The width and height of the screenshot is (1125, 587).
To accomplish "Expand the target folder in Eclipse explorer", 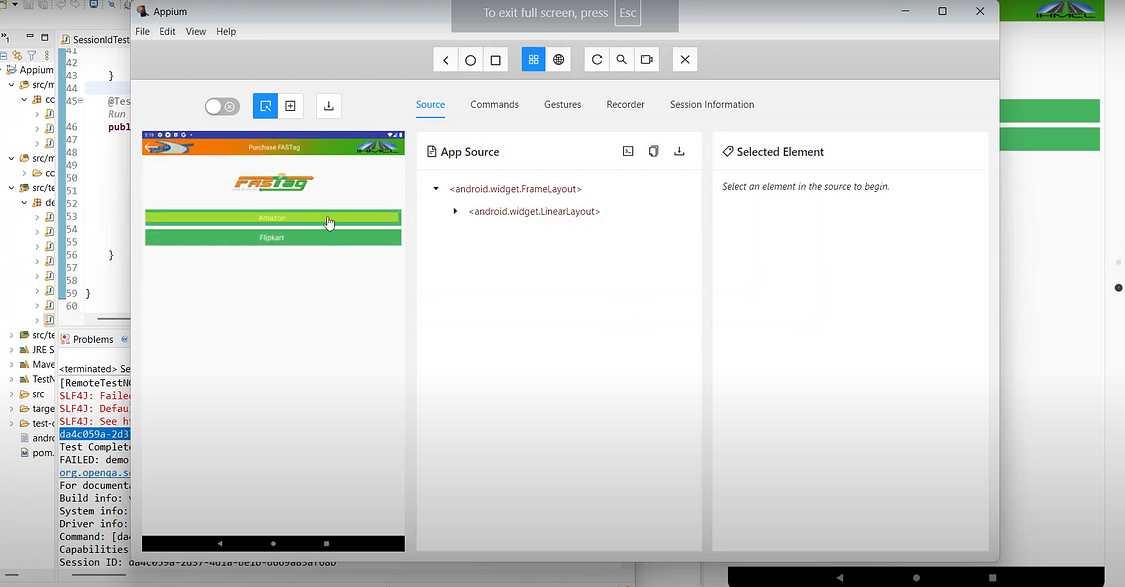I will [x=11, y=408].
